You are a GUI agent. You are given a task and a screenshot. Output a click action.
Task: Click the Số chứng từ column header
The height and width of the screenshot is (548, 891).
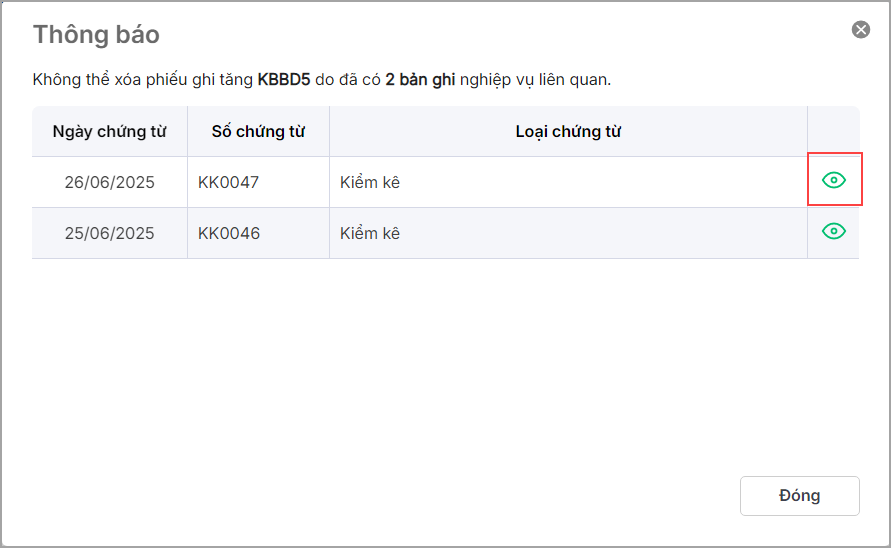coord(258,131)
